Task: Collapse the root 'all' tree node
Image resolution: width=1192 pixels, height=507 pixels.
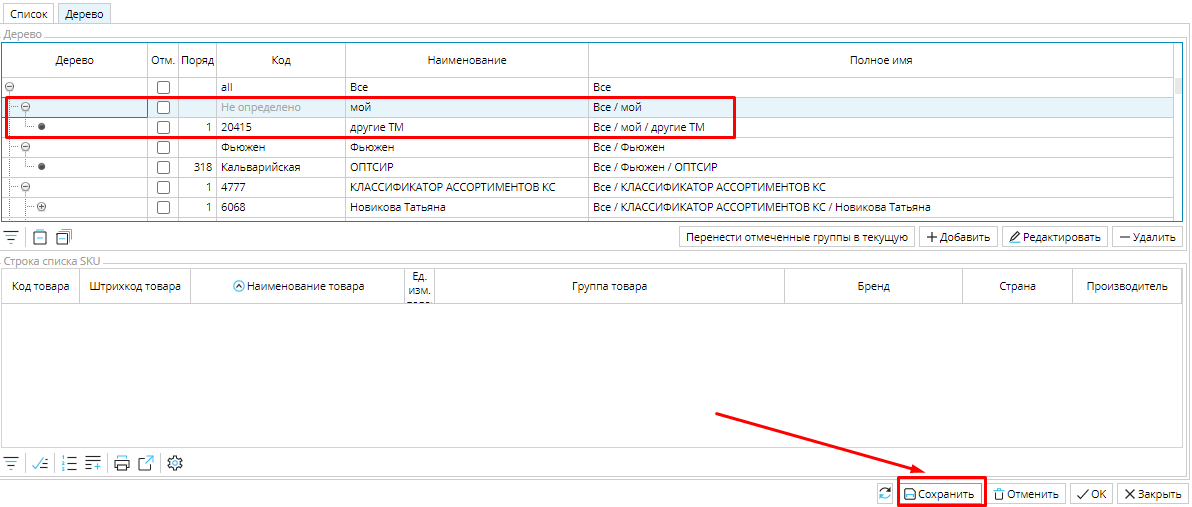Action: [x=10, y=88]
